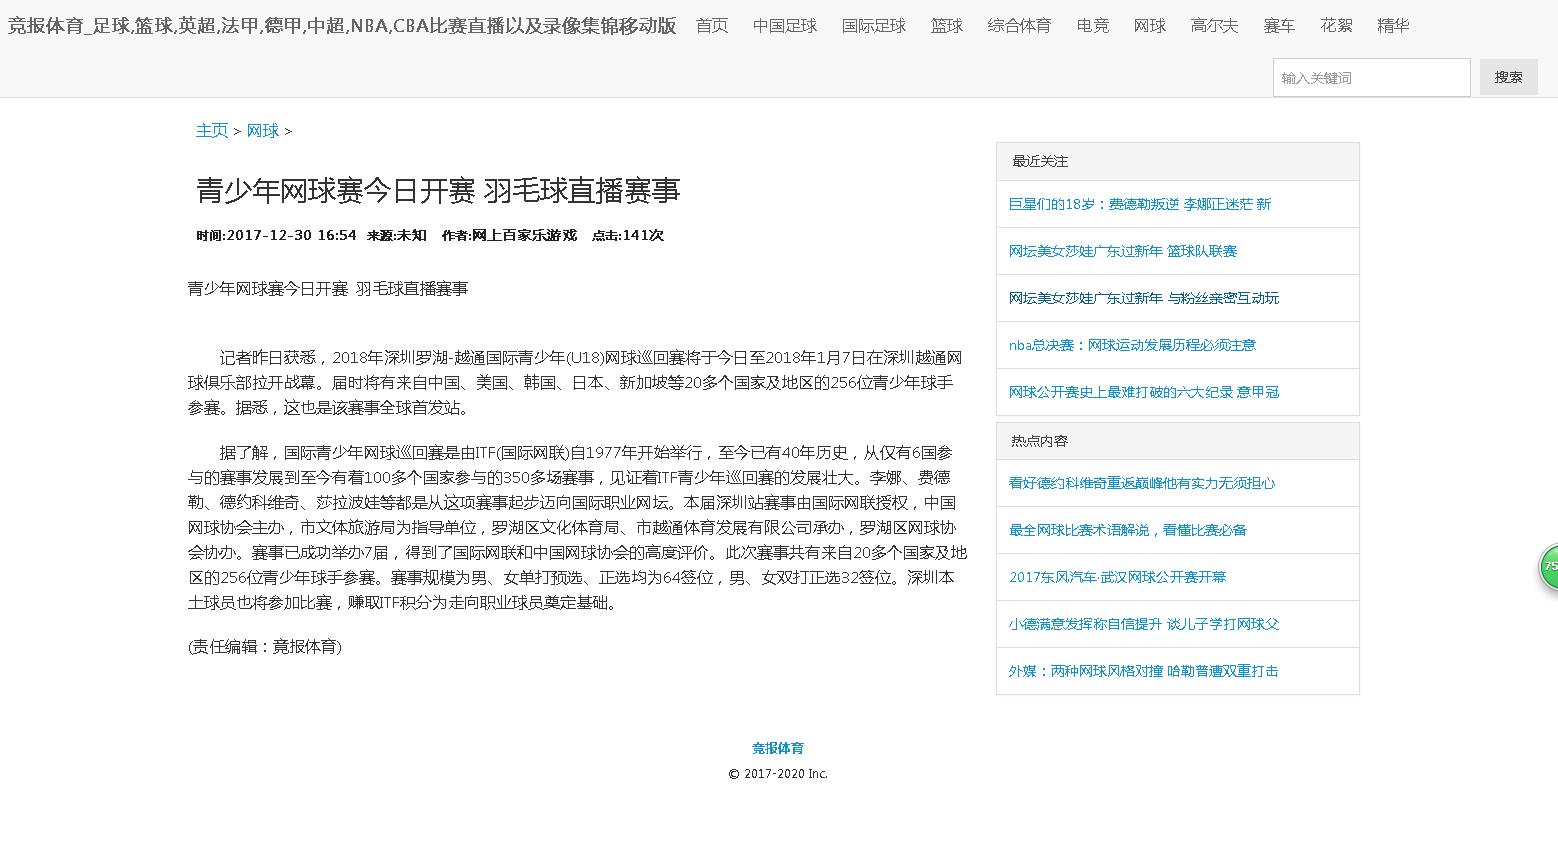The image size is (1558, 856).
Task: Open the 中国足球 navigation item
Action: tap(784, 26)
